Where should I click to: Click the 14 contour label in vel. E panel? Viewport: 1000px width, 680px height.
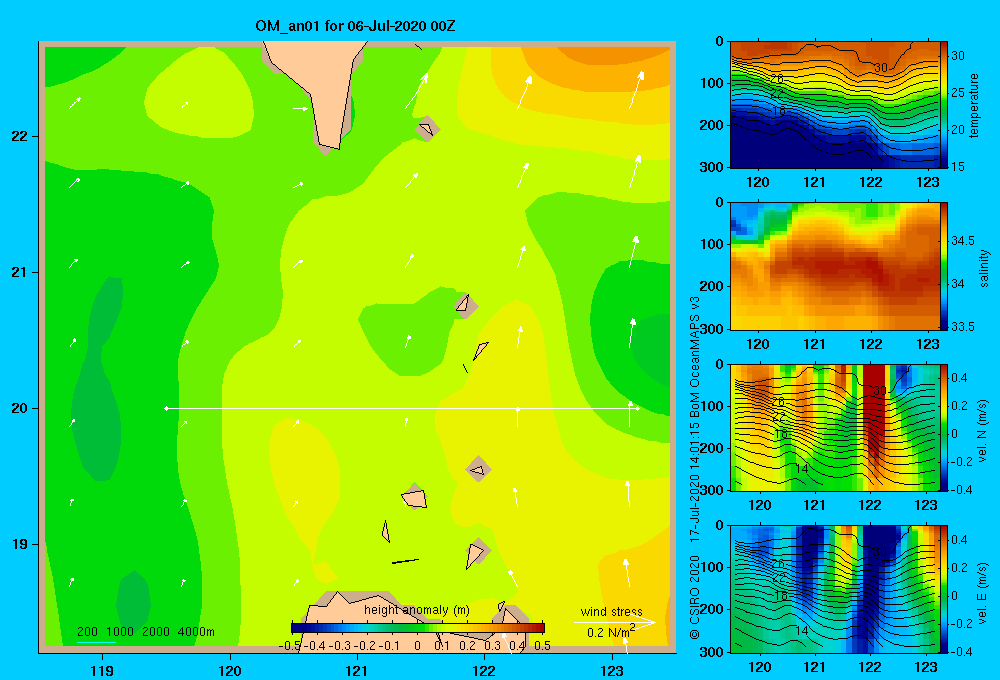802,630
